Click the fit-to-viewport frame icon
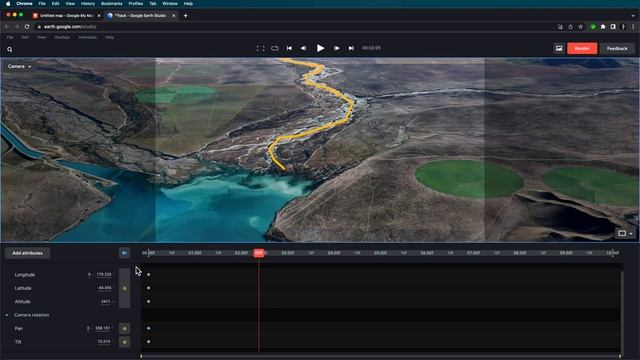 [x=260, y=48]
